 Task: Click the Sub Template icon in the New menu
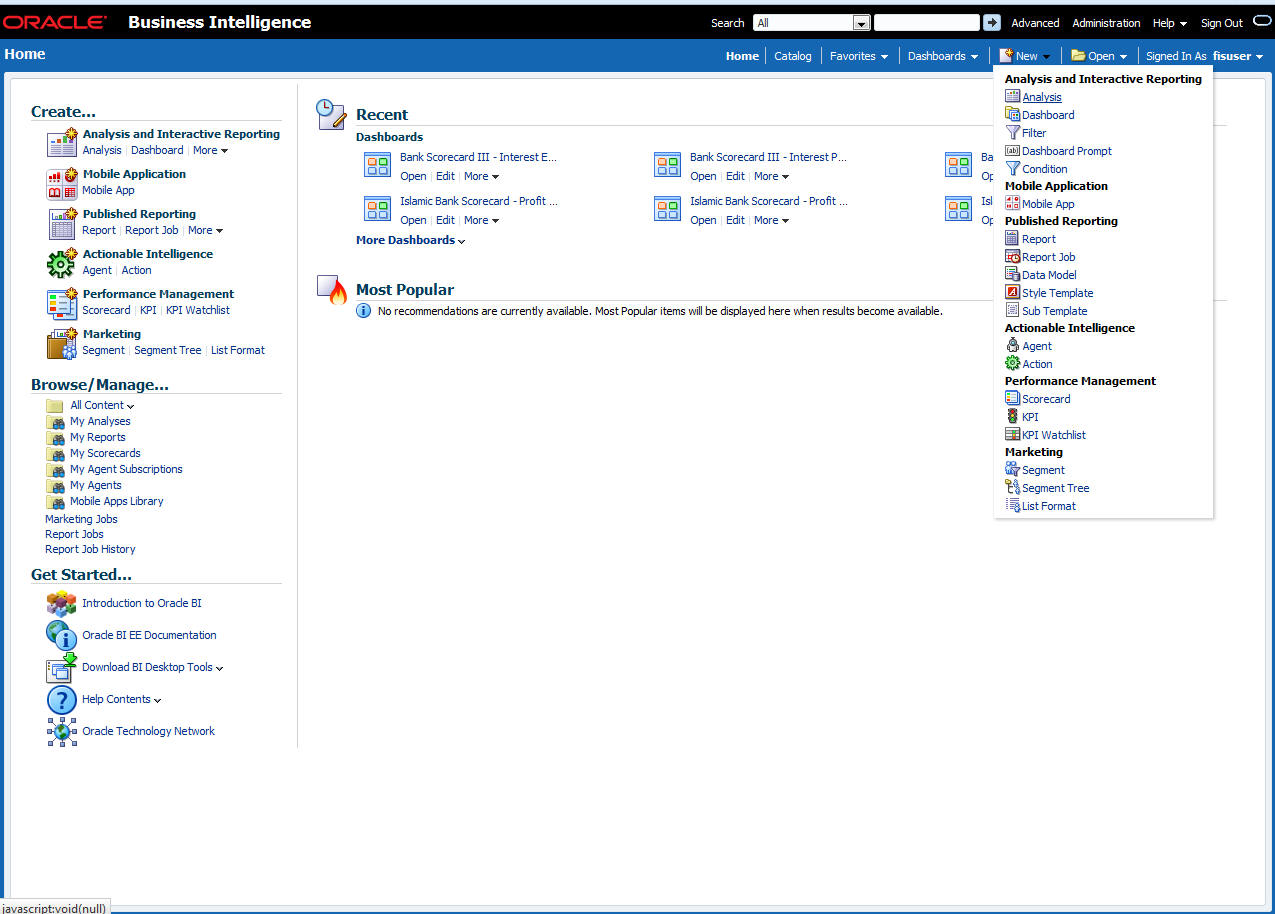pos(1012,311)
